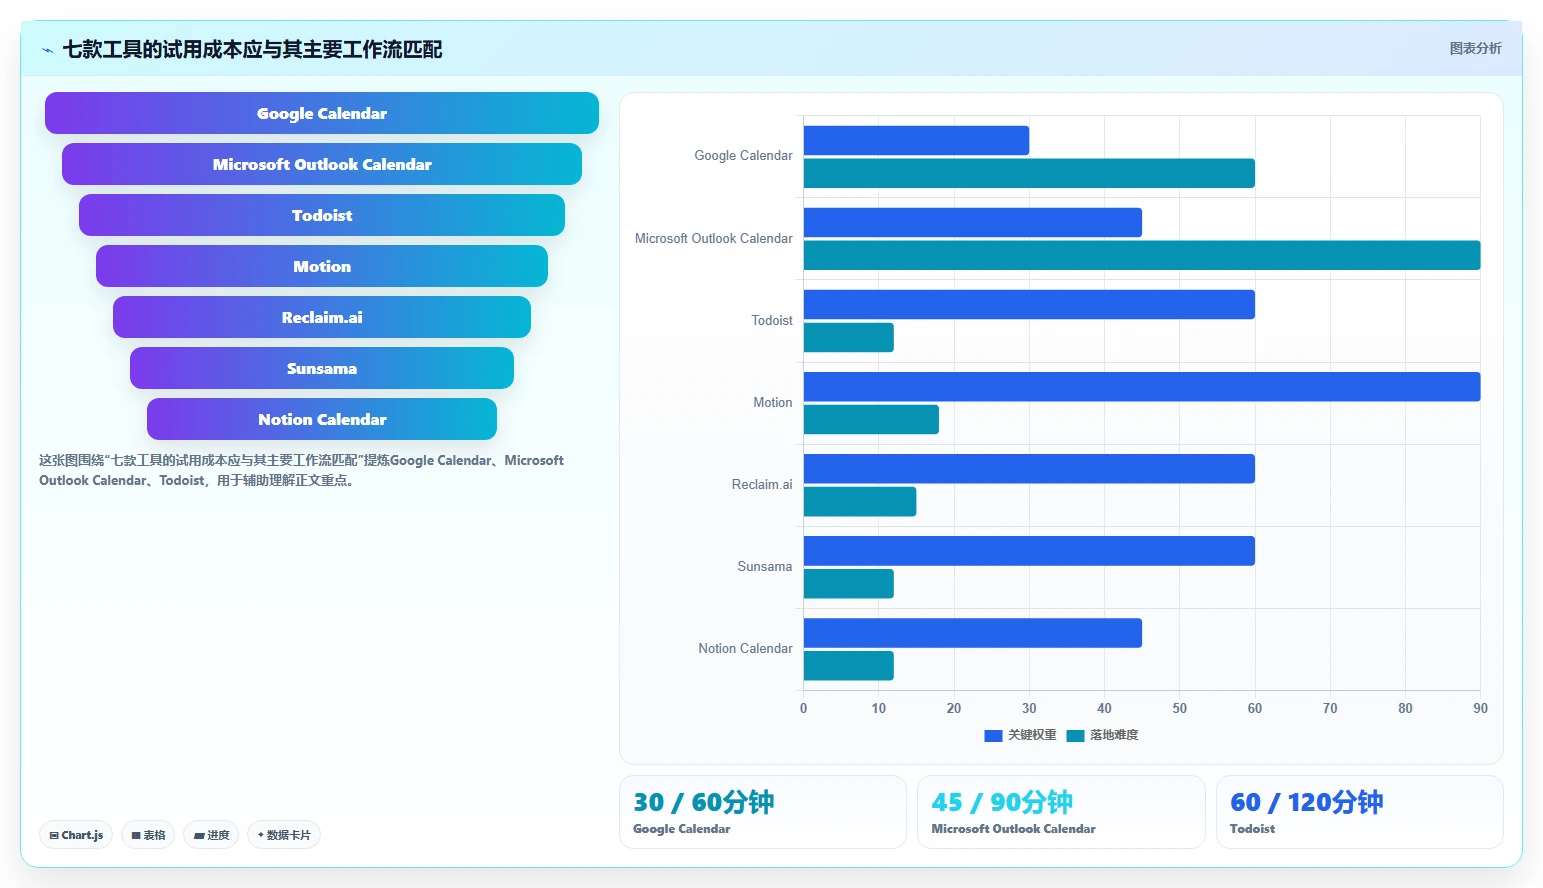Click Reclaim.ai's teal 落地难度 chart bar
This screenshot has height=888, width=1543.
pos(860,501)
